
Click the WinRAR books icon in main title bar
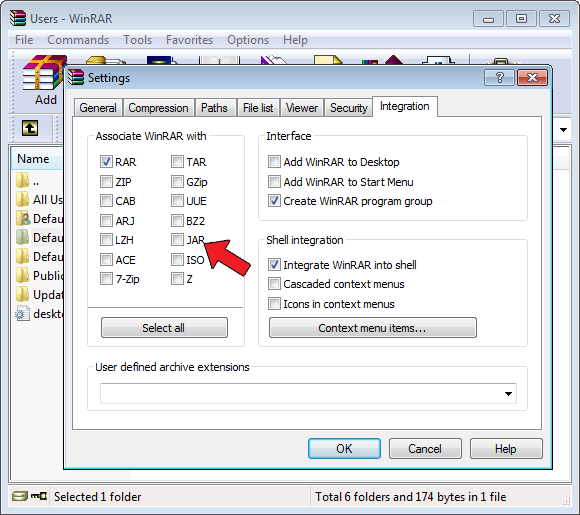[18, 18]
